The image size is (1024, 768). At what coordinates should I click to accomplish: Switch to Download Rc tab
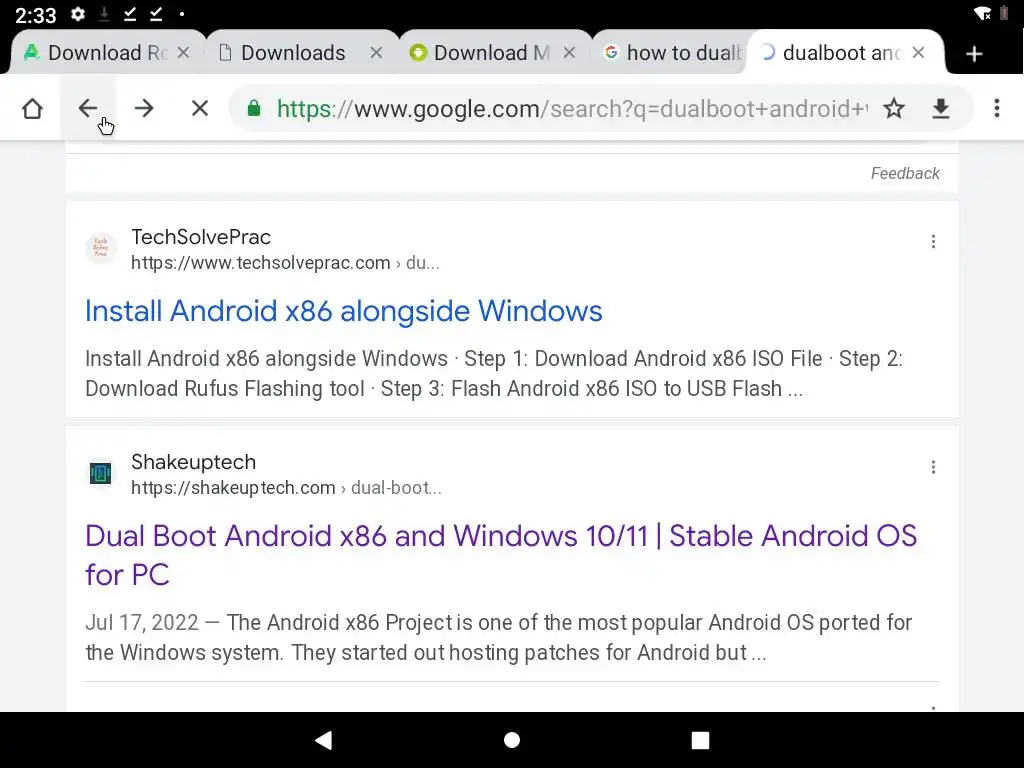108,52
